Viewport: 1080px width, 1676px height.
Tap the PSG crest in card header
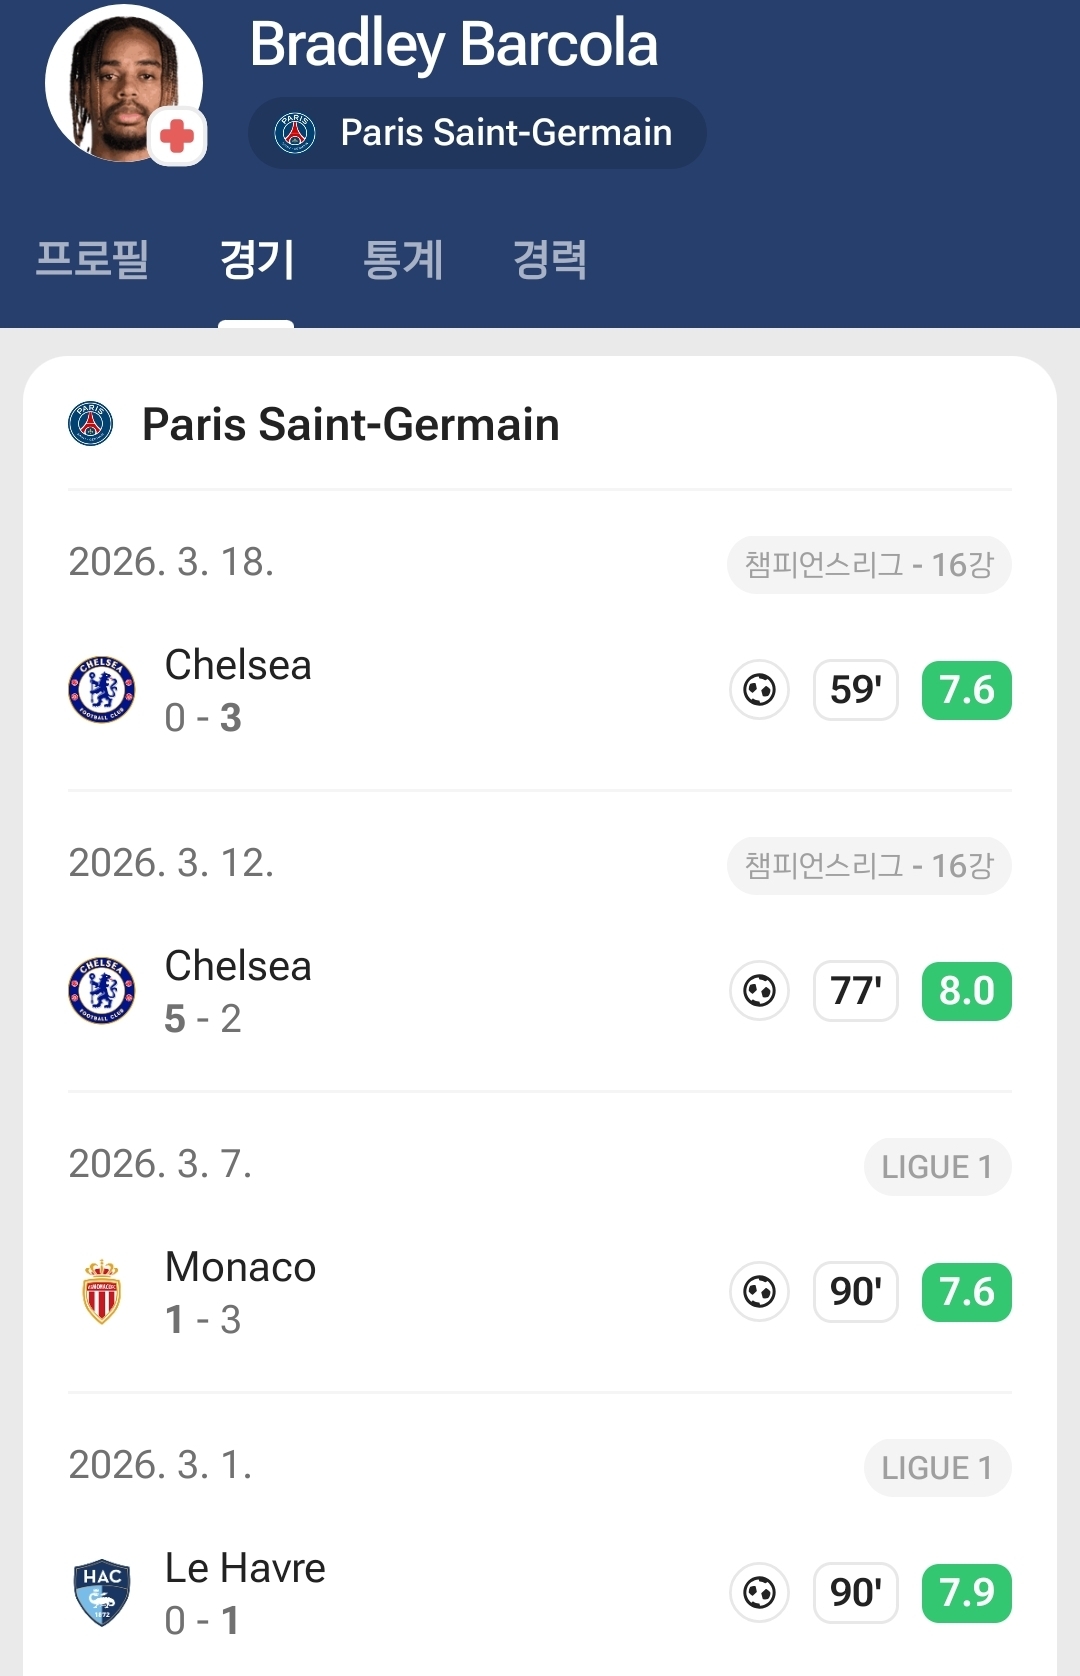[x=90, y=424]
